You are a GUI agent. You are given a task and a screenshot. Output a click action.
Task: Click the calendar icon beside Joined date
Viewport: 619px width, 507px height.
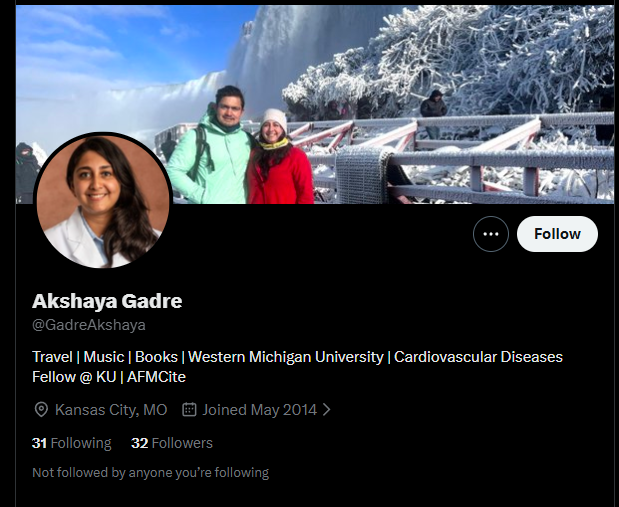click(189, 409)
